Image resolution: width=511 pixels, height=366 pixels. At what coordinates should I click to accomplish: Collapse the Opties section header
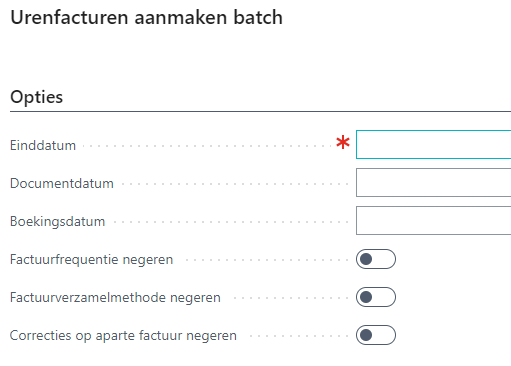pos(37,97)
